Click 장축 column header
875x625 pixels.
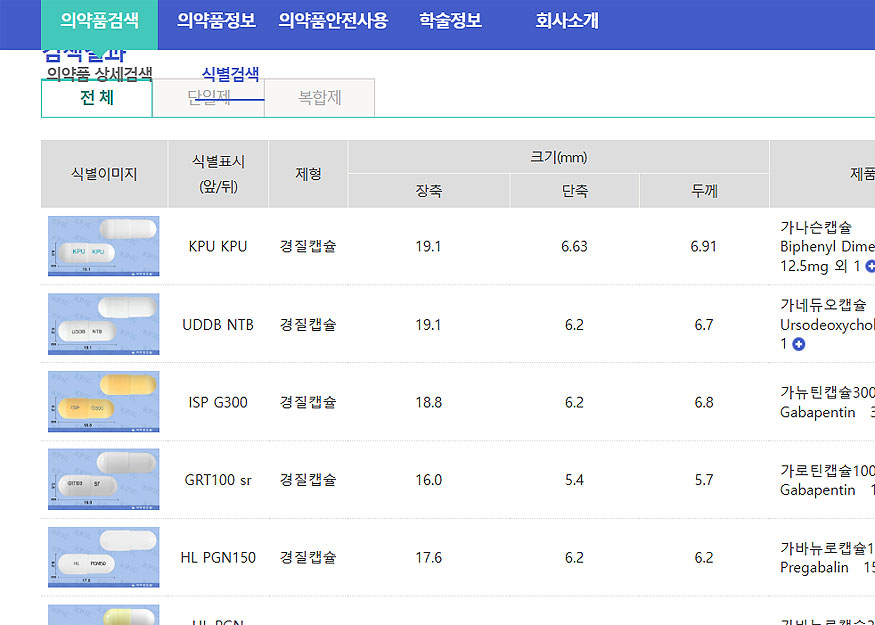click(429, 191)
